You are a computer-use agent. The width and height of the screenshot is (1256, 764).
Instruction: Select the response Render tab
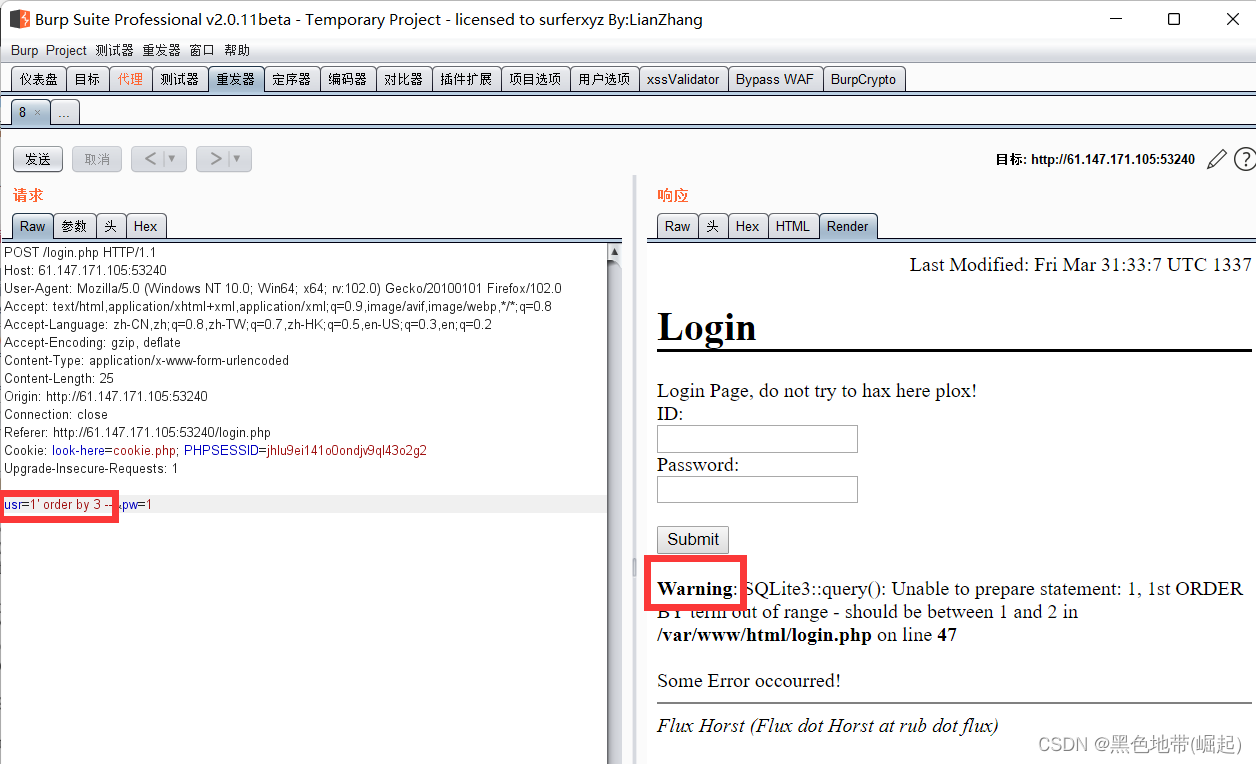coord(848,226)
